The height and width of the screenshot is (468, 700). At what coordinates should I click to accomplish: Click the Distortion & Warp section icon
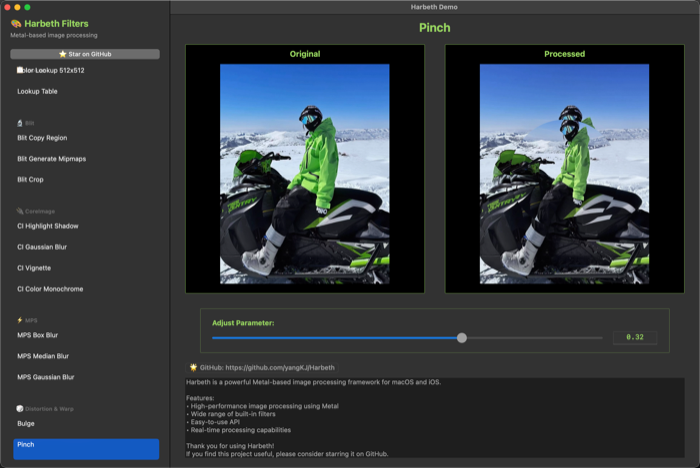click(20, 409)
